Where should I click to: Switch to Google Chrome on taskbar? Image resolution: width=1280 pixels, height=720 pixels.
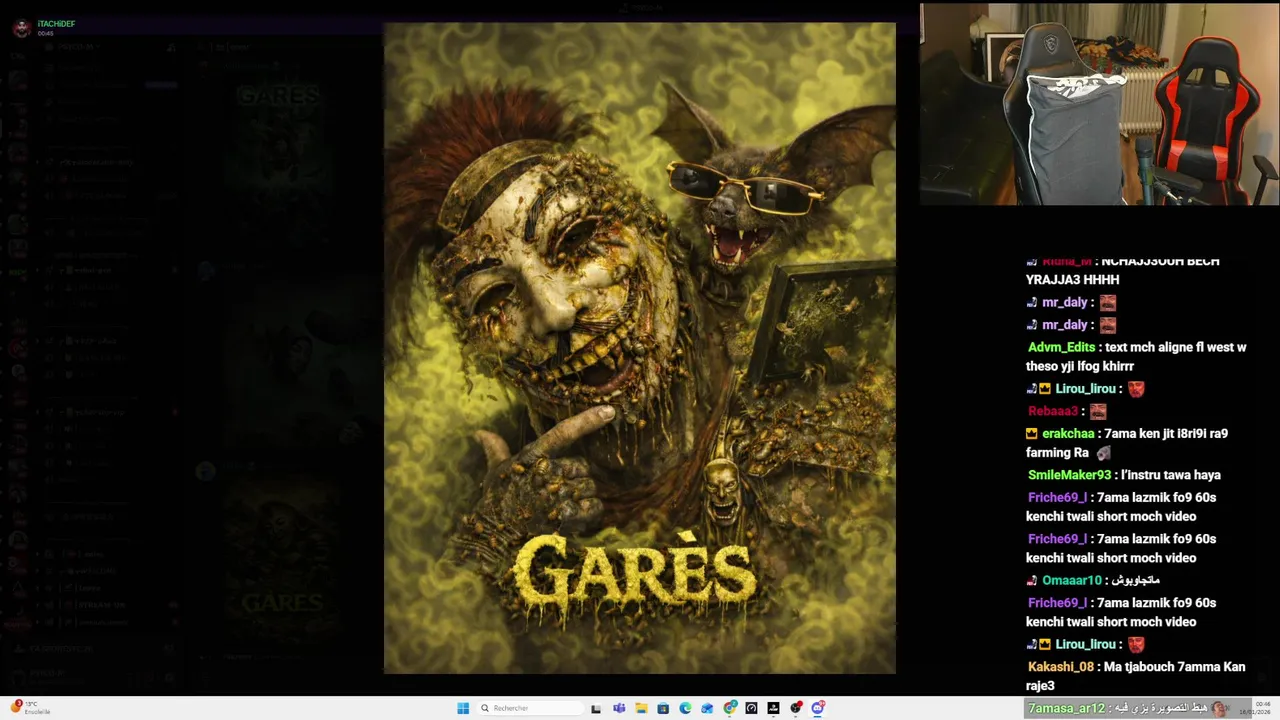730,708
